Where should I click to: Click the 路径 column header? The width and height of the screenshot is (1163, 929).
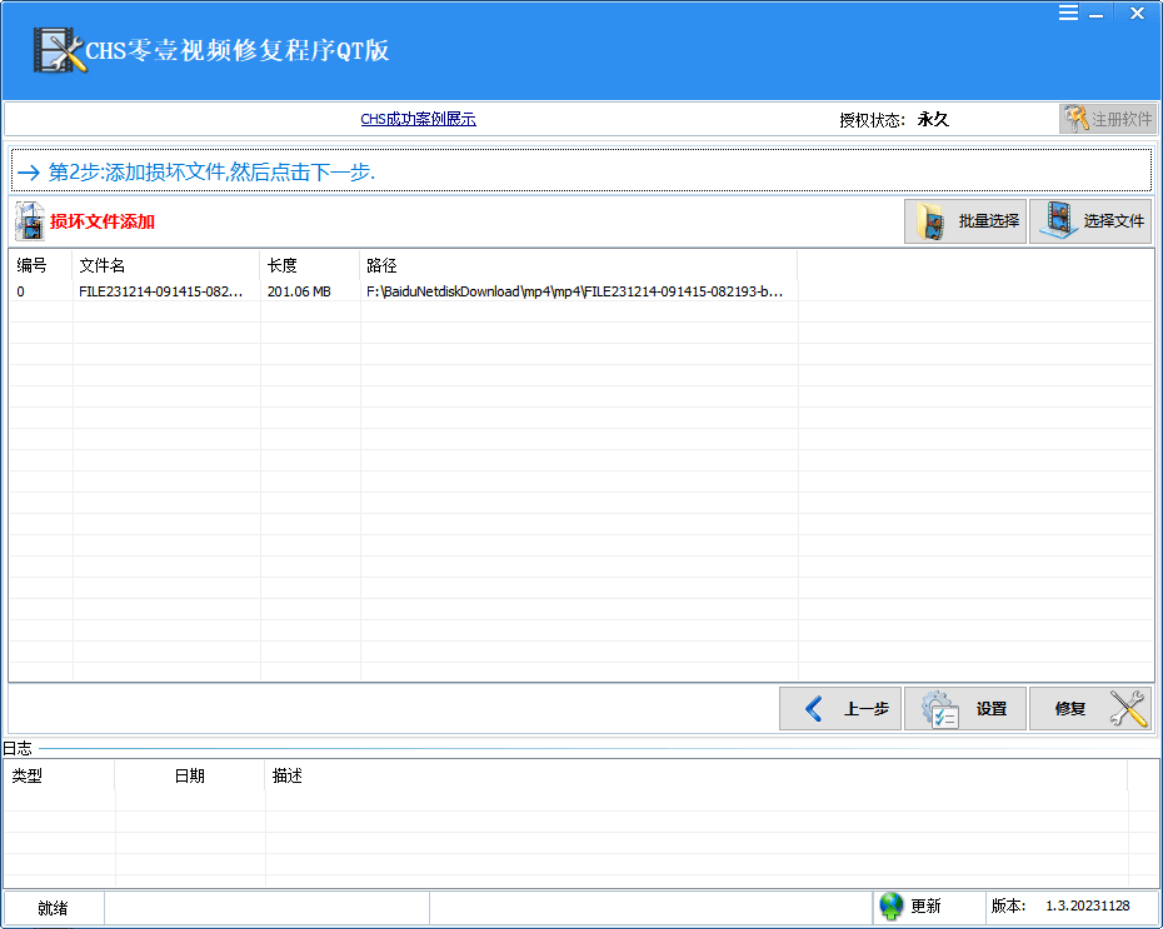[579, 265]
